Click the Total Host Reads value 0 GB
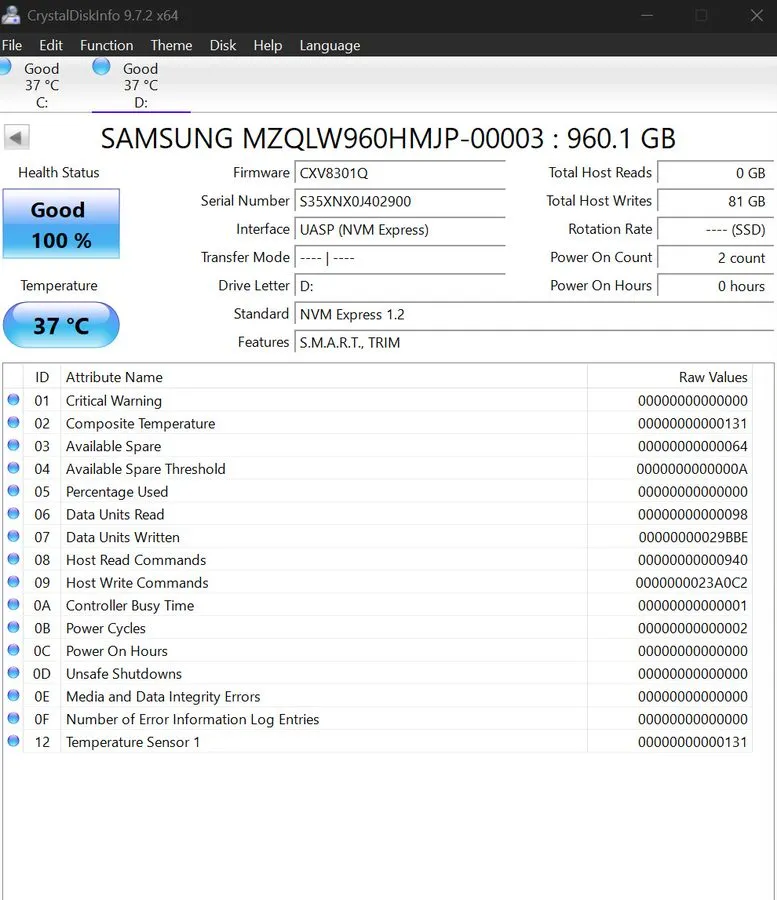The width and height of the screenshot is (777, 900). pos(715,173)
